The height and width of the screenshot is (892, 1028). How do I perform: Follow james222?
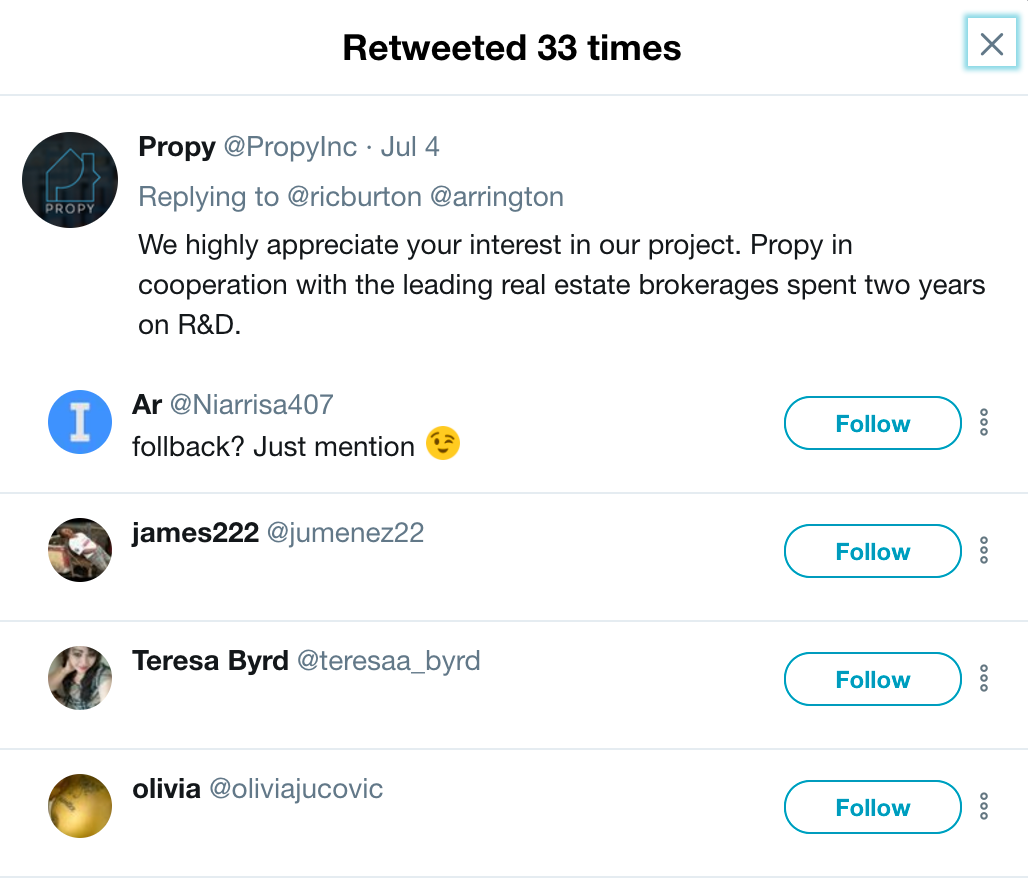point(872,552)
